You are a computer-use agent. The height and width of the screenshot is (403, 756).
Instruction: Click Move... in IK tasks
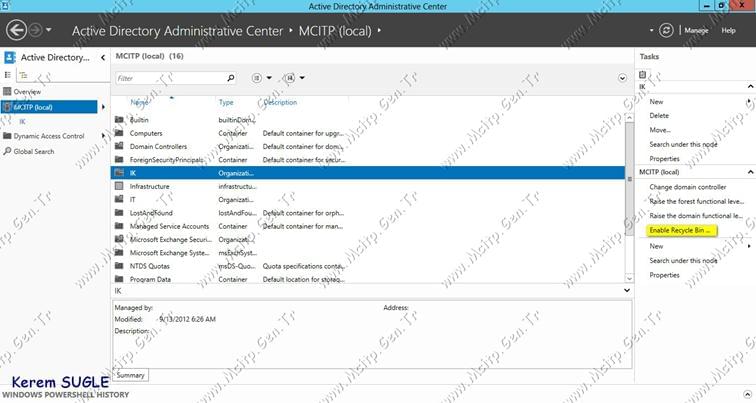660,130
